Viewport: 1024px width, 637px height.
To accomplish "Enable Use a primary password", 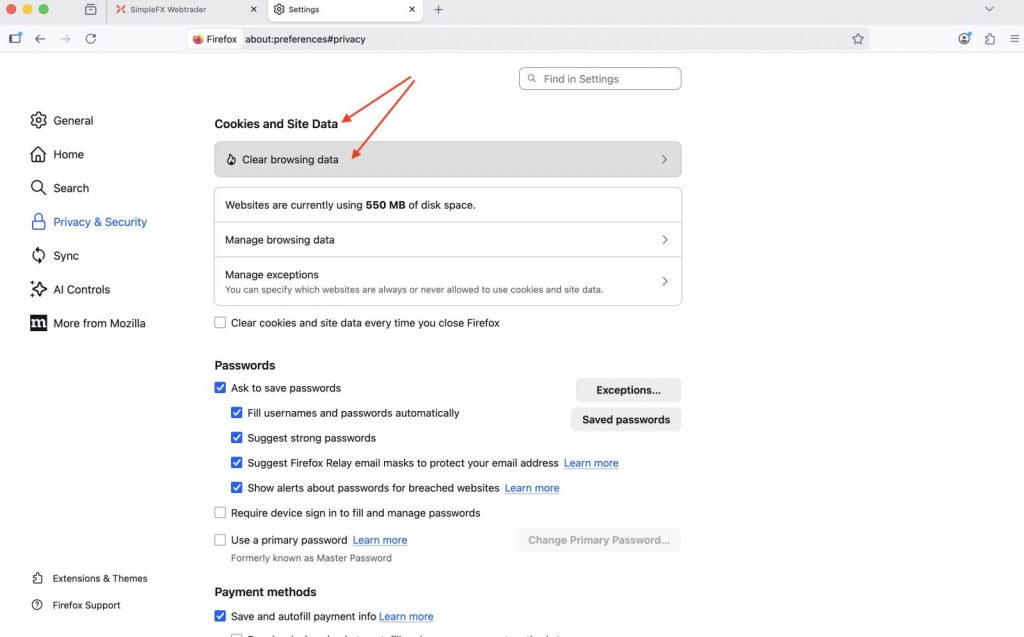I will [220, 540].
